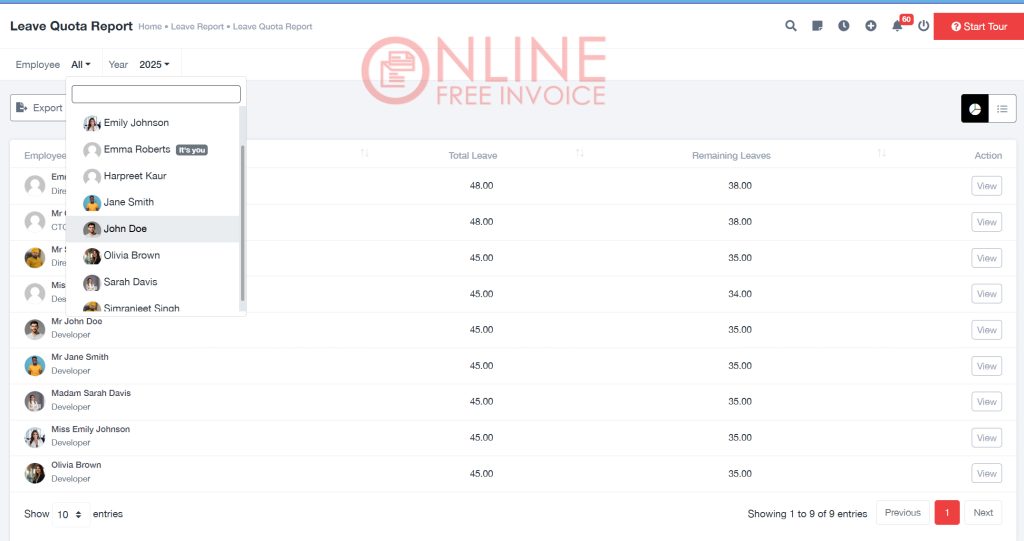Click Olivia Brown avatar in table
This screenshot has width=1024, height=541.
tap(35, 473)
